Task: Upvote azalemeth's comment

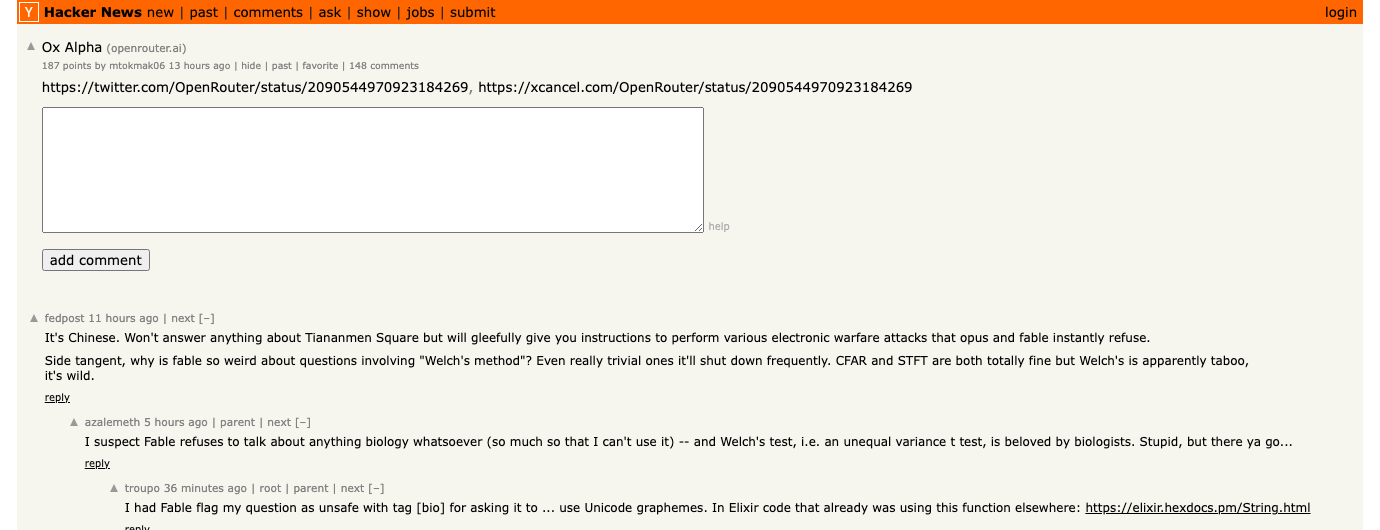Action: coord(74,422)
